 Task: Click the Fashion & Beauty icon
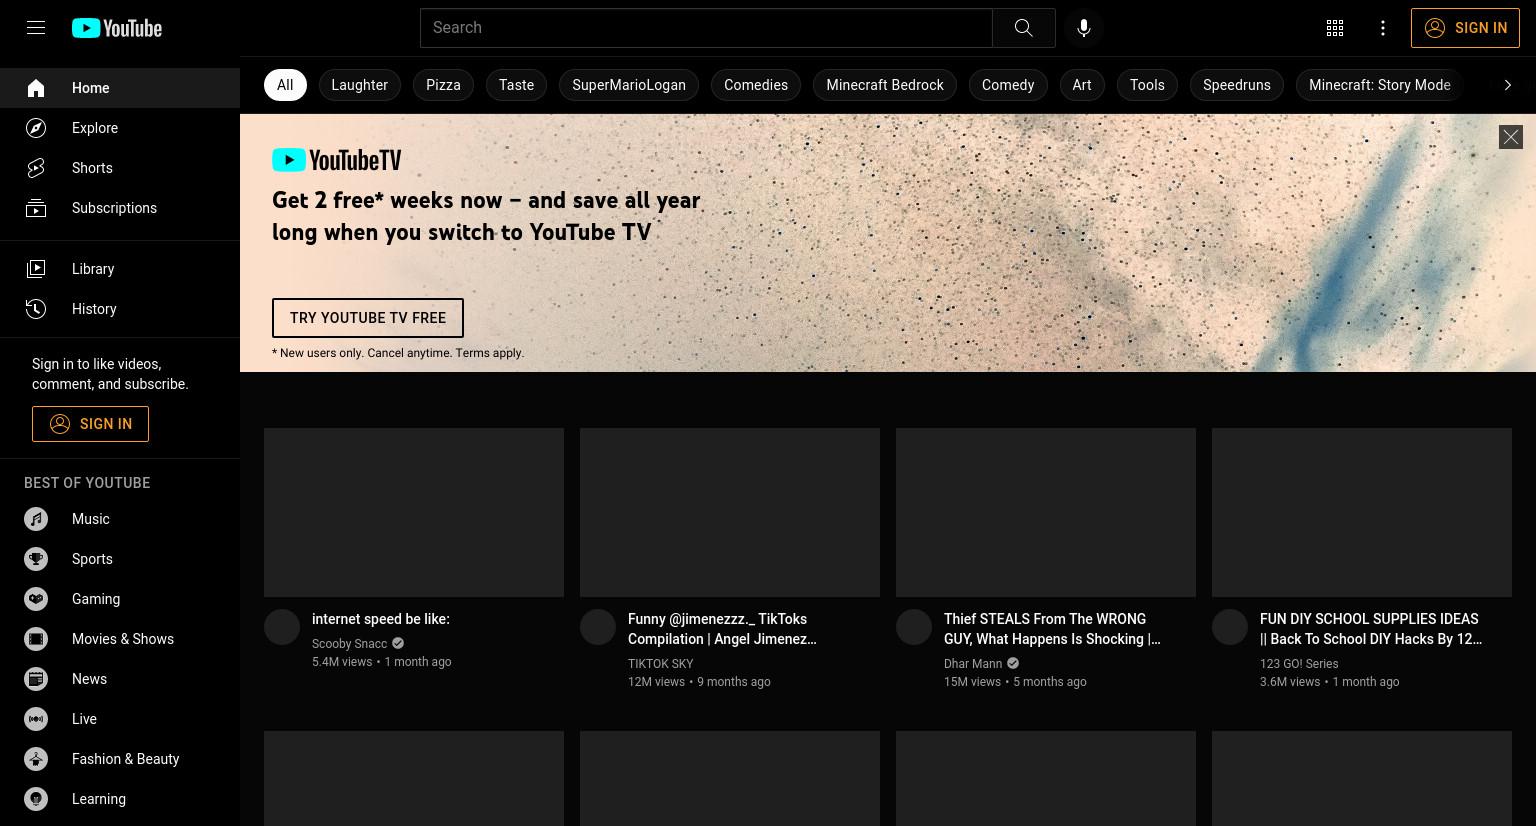pos(36,759)
